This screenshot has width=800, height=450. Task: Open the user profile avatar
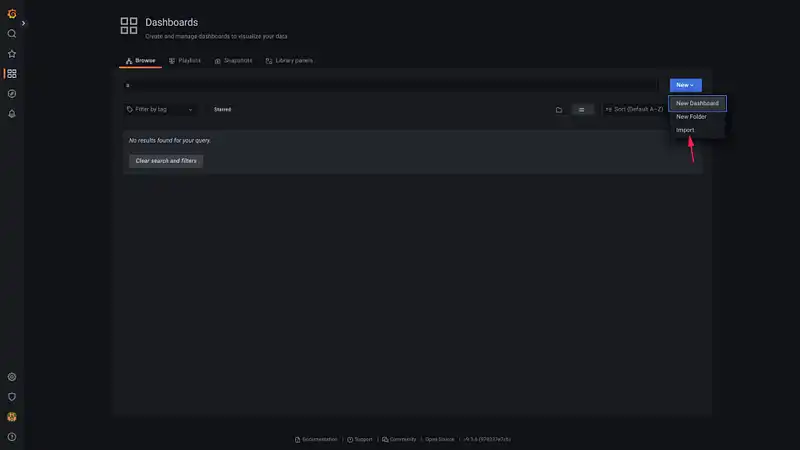pos(12,417)
